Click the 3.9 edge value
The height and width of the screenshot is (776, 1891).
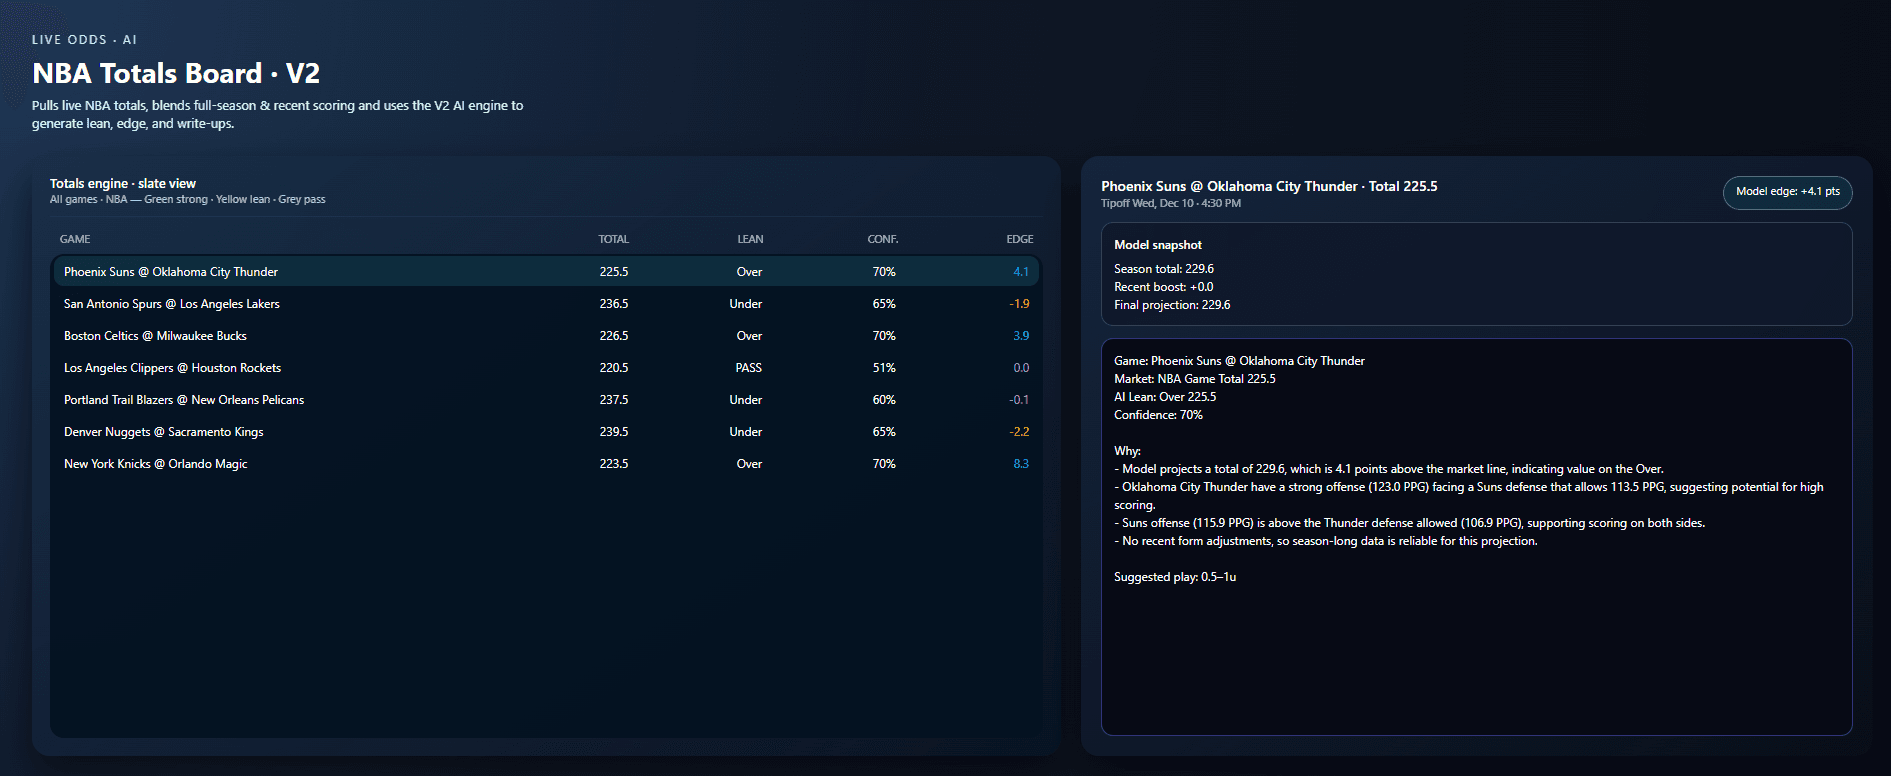coord(1021,336)
